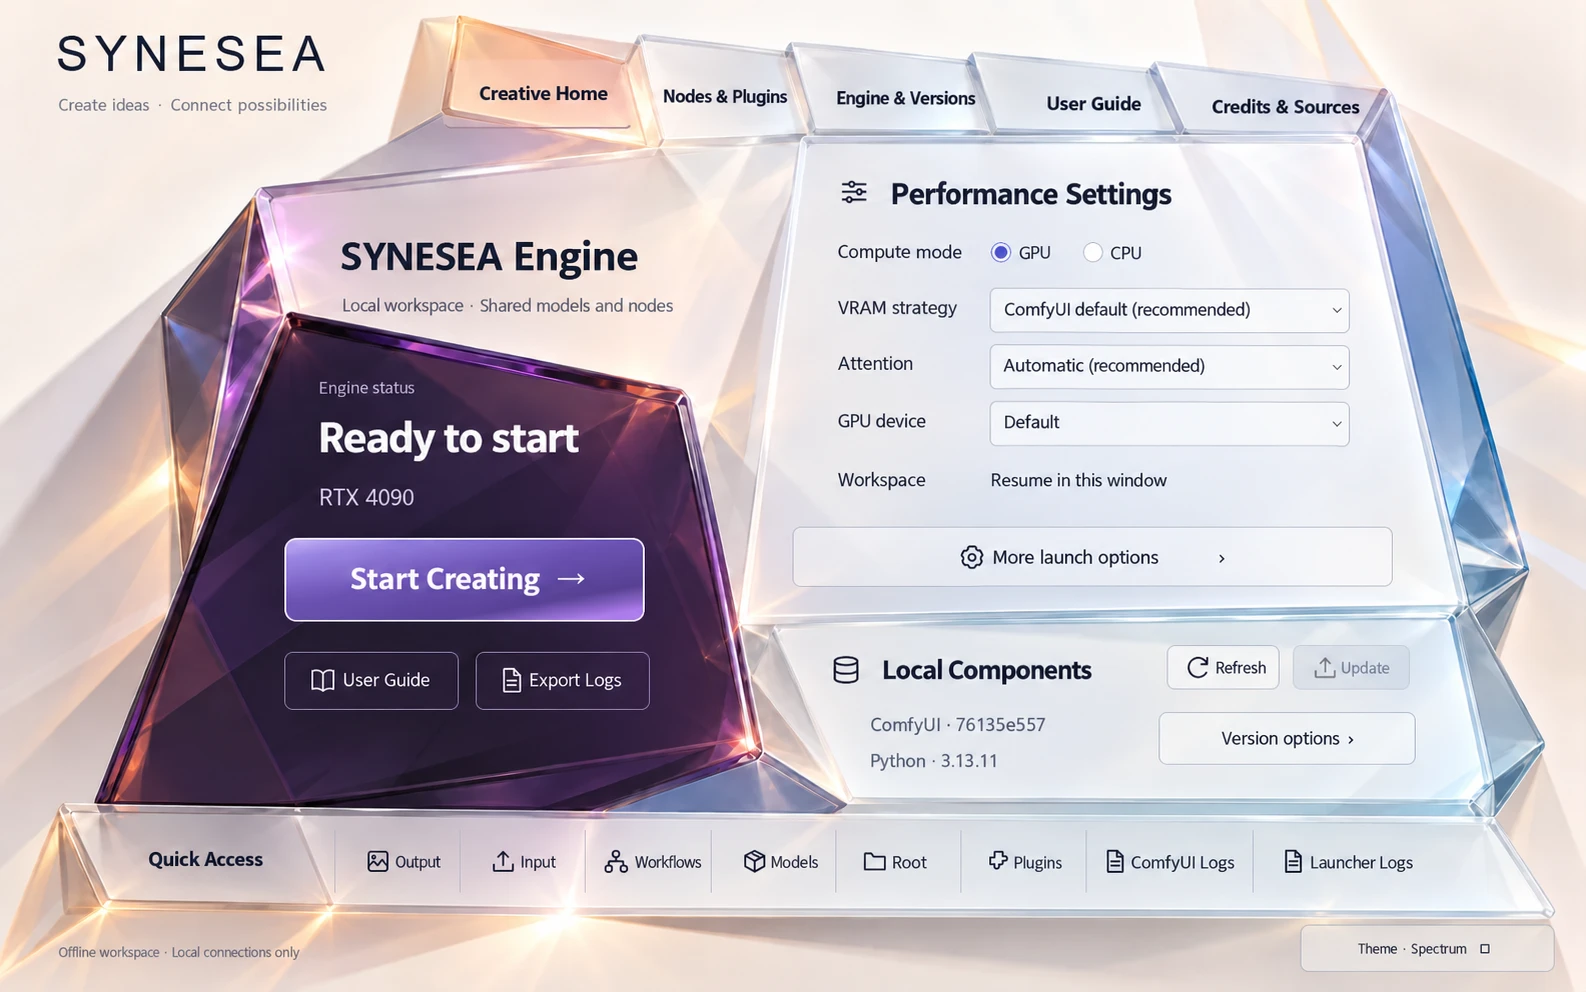Click the GPU device dropdown arrow

[x=1336, y=424]
